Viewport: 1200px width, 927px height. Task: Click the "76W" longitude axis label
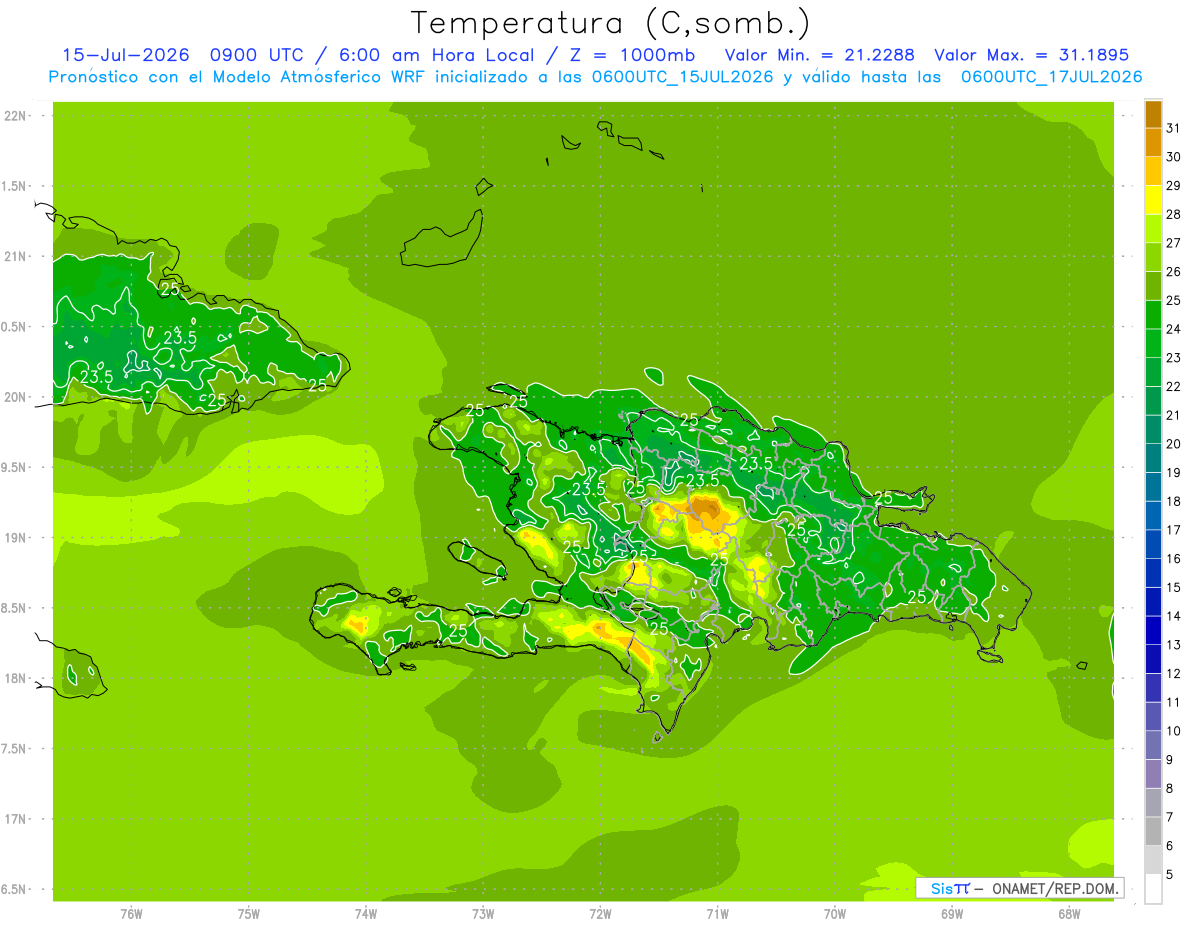tap(131, 914)
